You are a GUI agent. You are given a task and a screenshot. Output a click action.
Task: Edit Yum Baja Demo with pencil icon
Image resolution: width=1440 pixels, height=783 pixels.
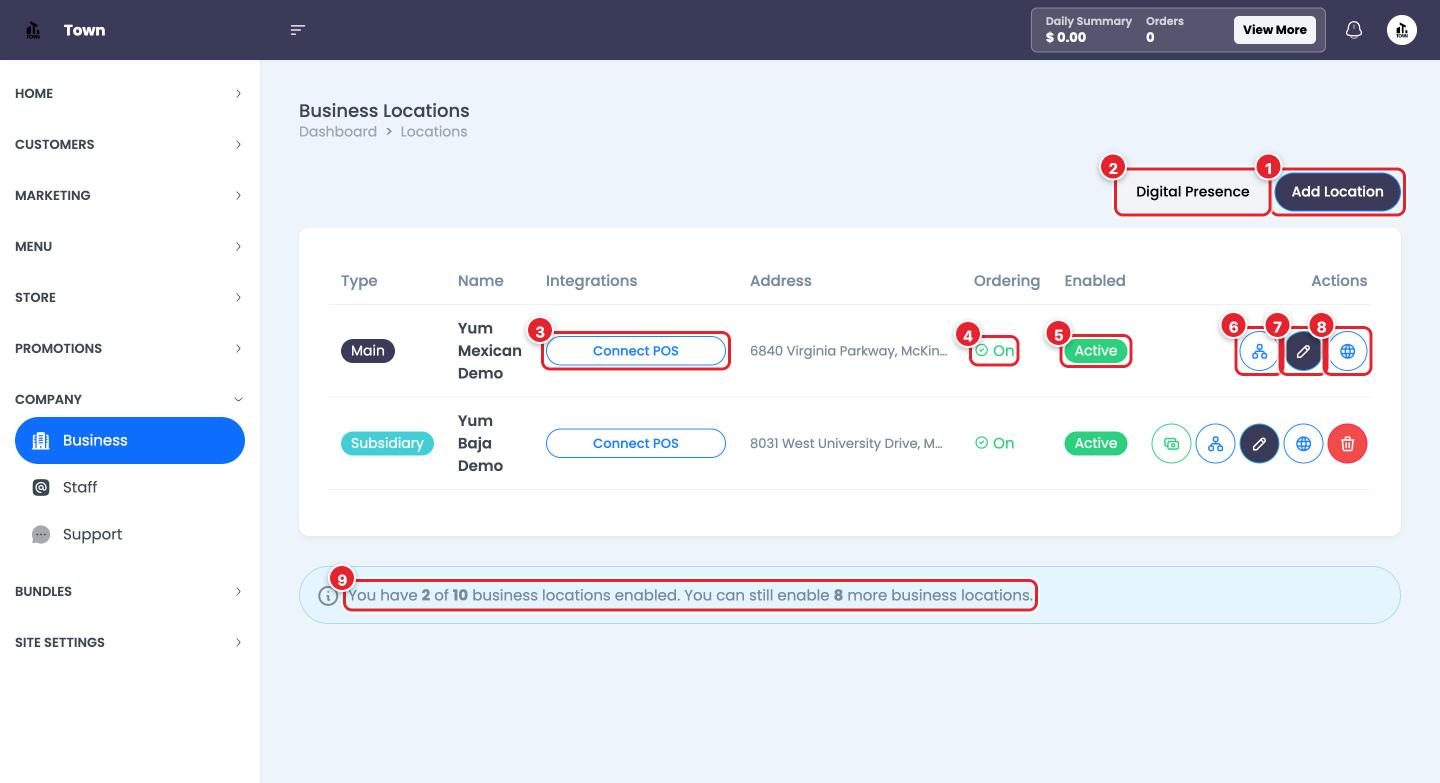(1259, 443)
